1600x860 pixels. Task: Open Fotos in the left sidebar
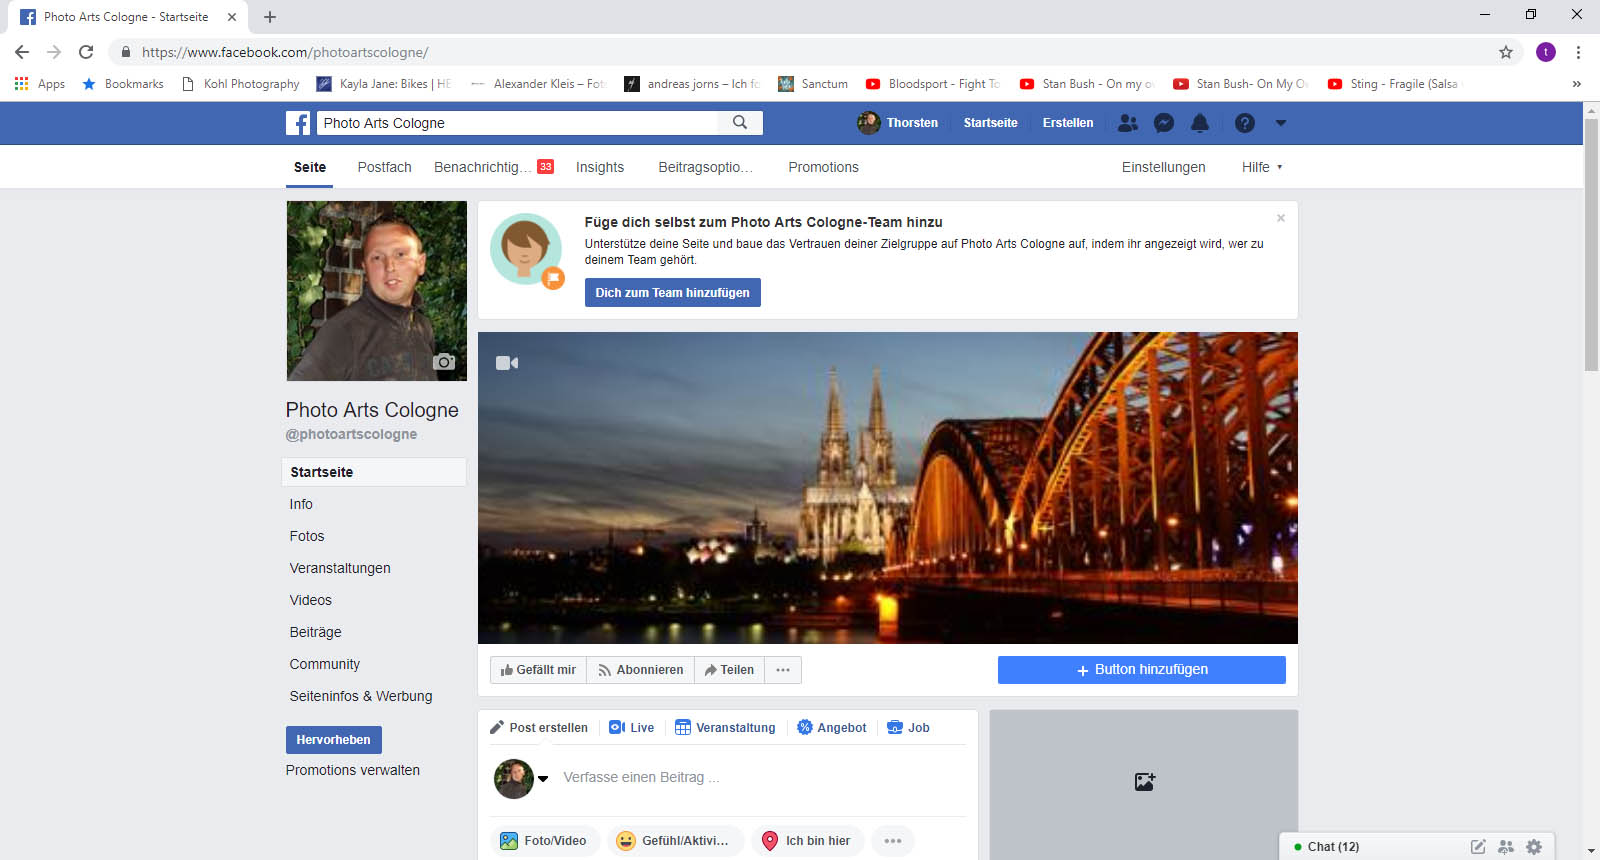[x=307, y=536]
